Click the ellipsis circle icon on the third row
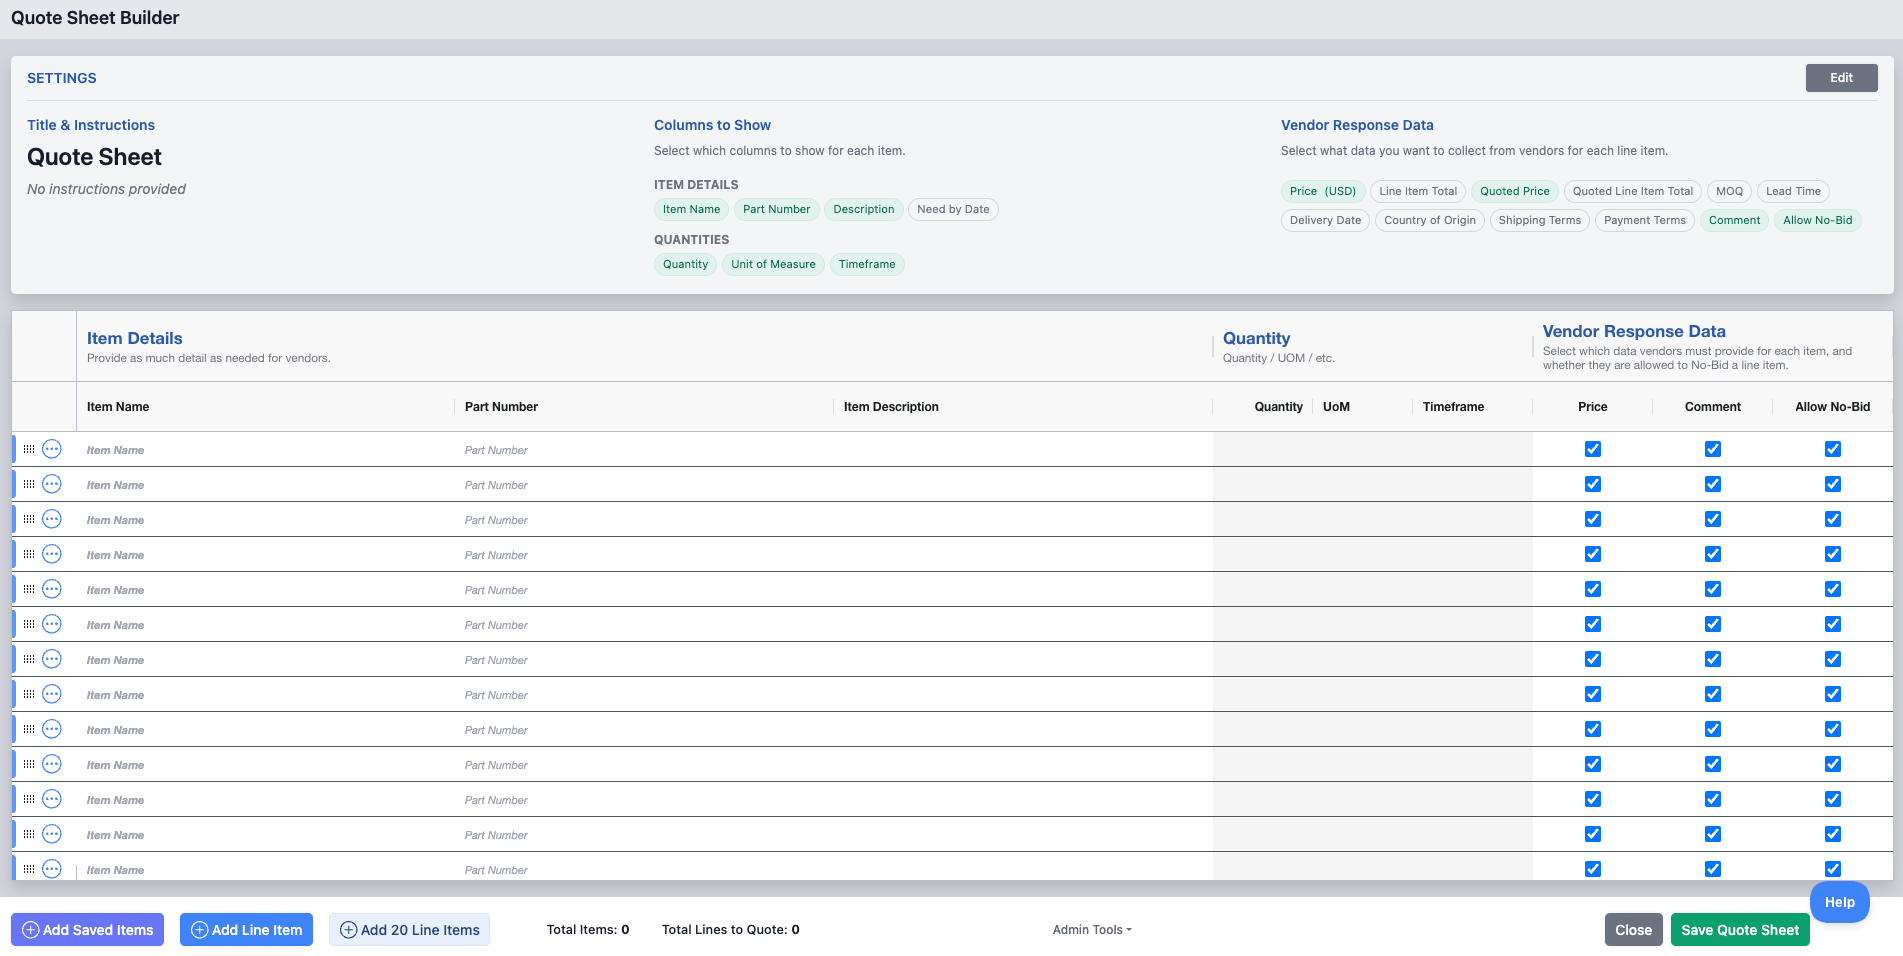 (52, 519)
